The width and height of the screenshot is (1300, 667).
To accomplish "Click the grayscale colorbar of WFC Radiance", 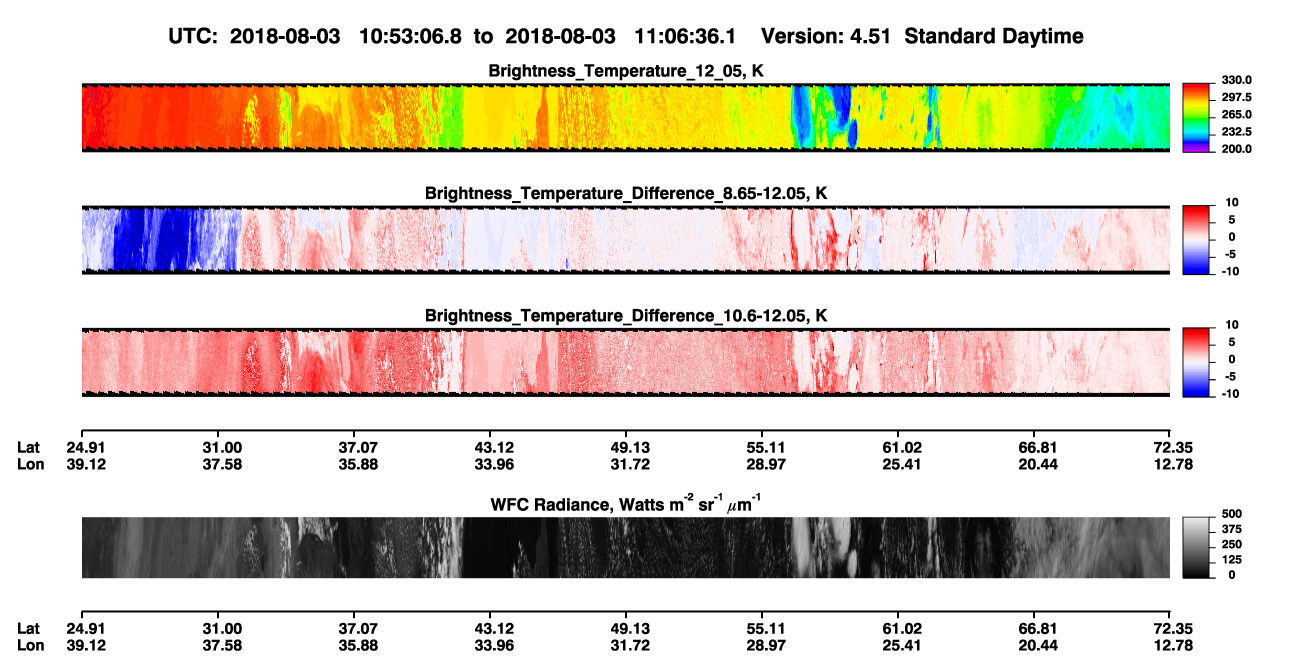I will [1196, 548].
